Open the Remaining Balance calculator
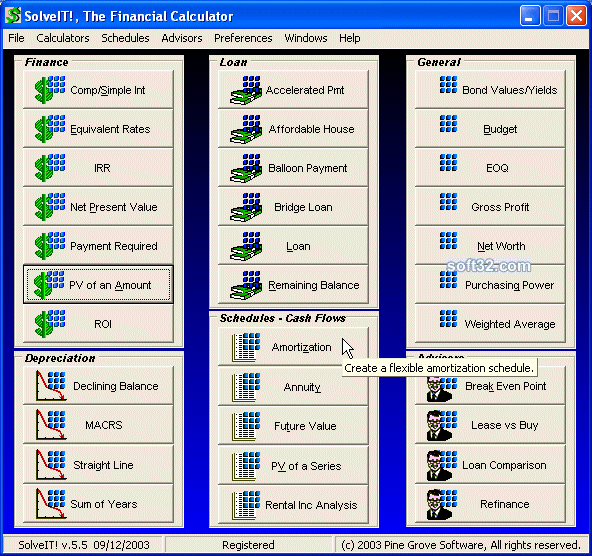Image resolution: width=592 pixels, height=556 pixels. [293, 285]
